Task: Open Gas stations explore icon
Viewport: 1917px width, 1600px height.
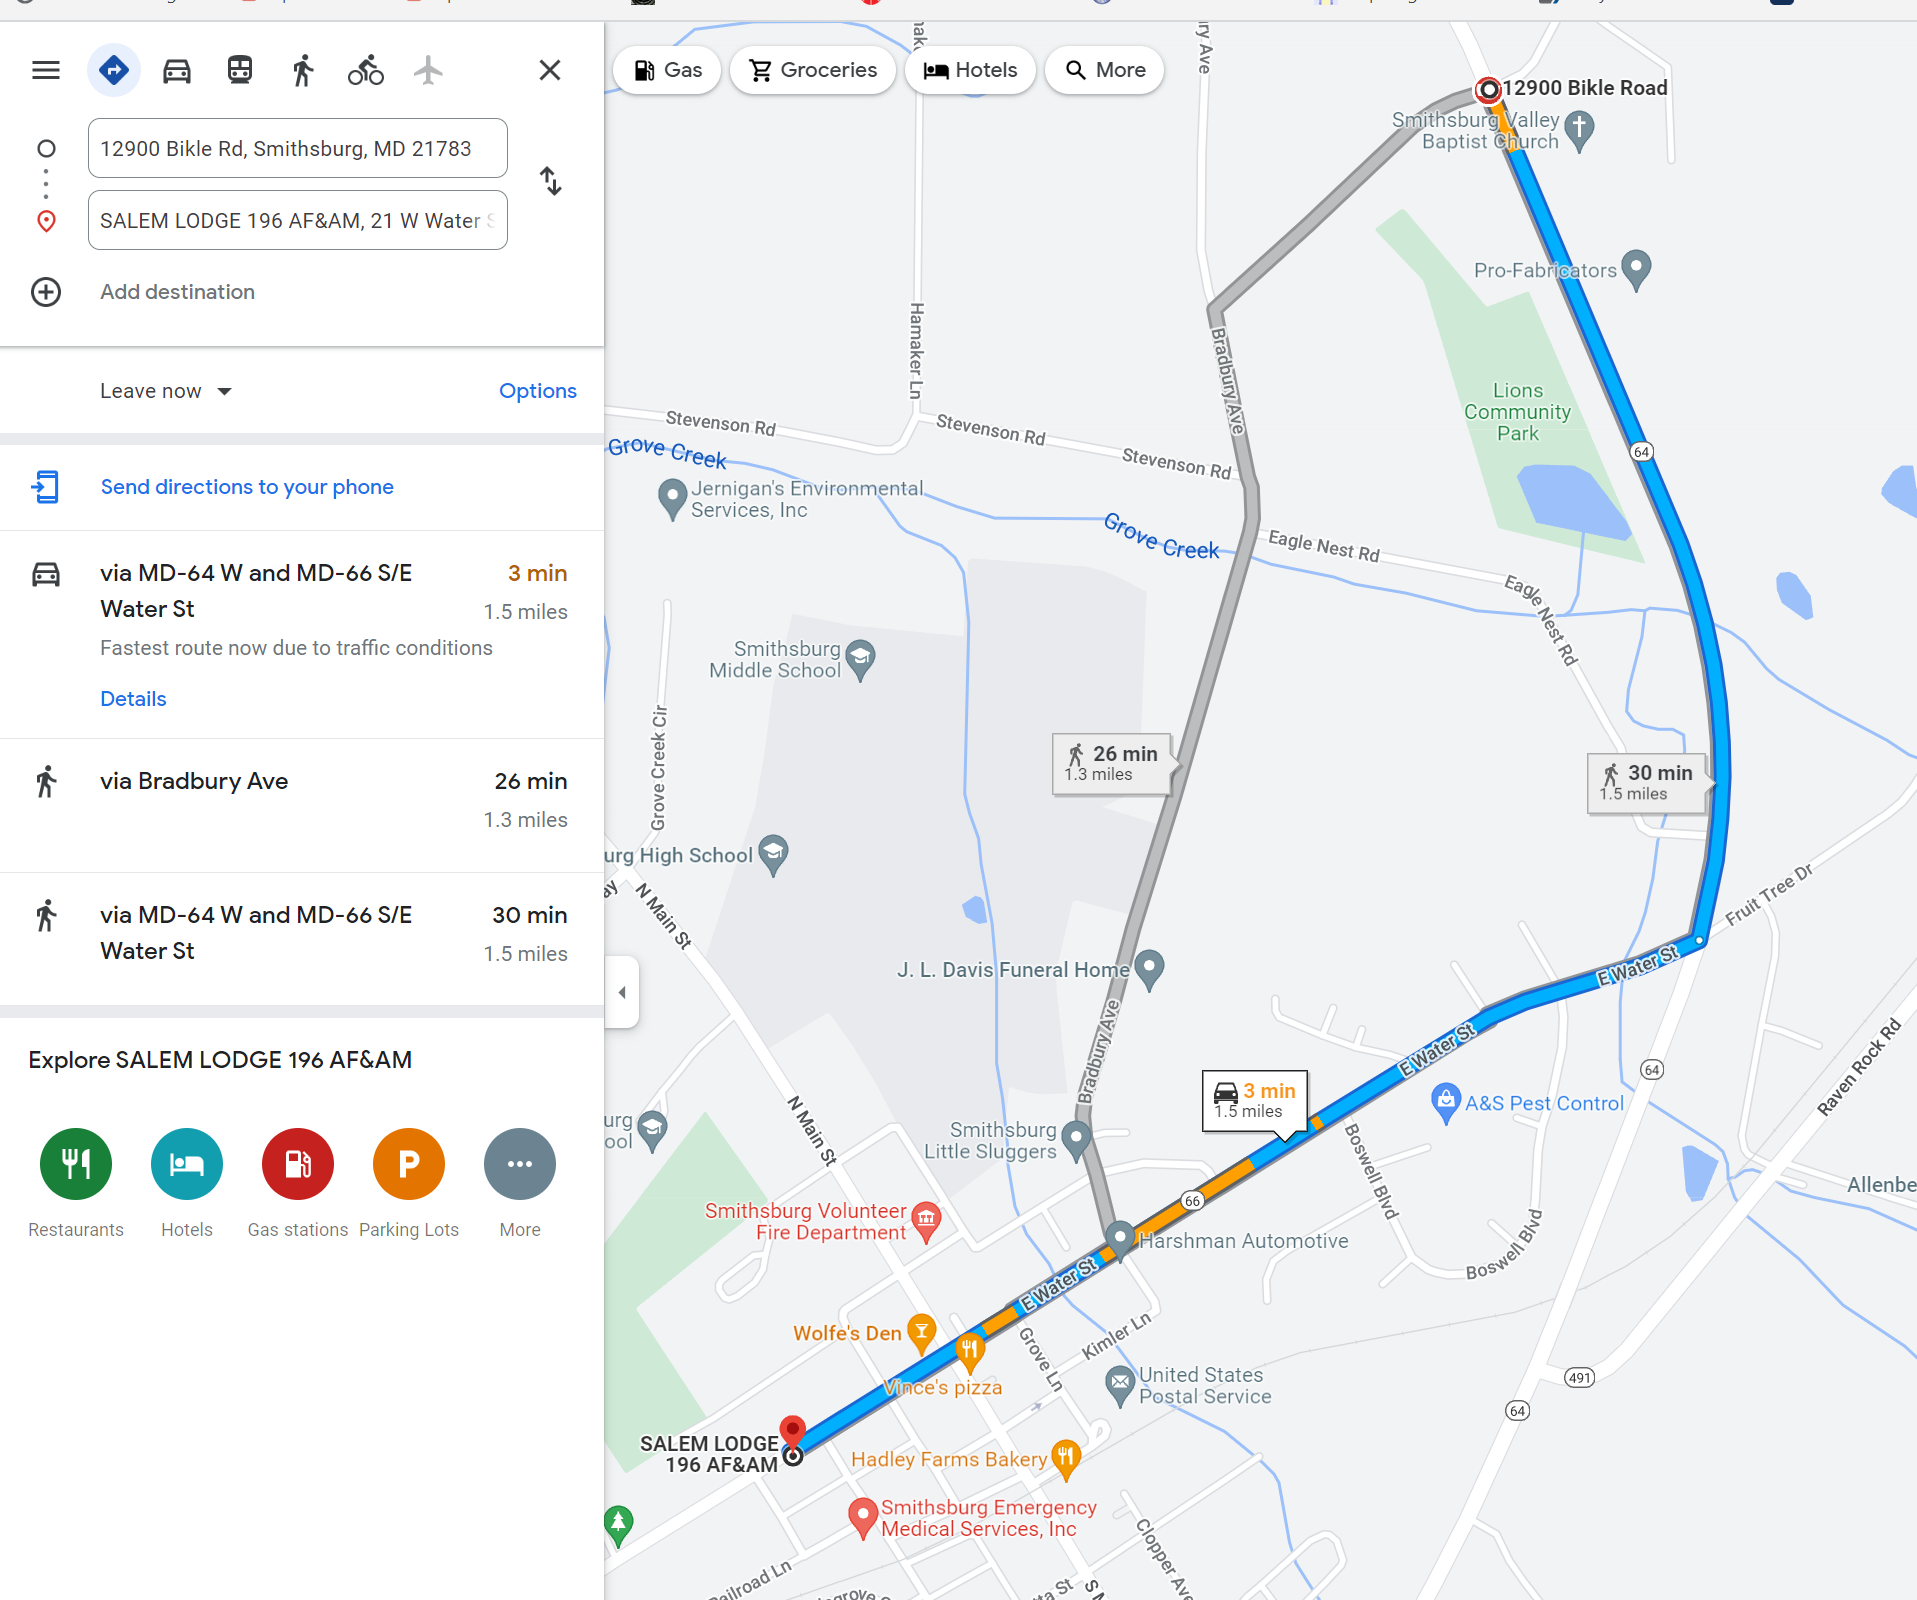Action: (x=298, y=1164)
